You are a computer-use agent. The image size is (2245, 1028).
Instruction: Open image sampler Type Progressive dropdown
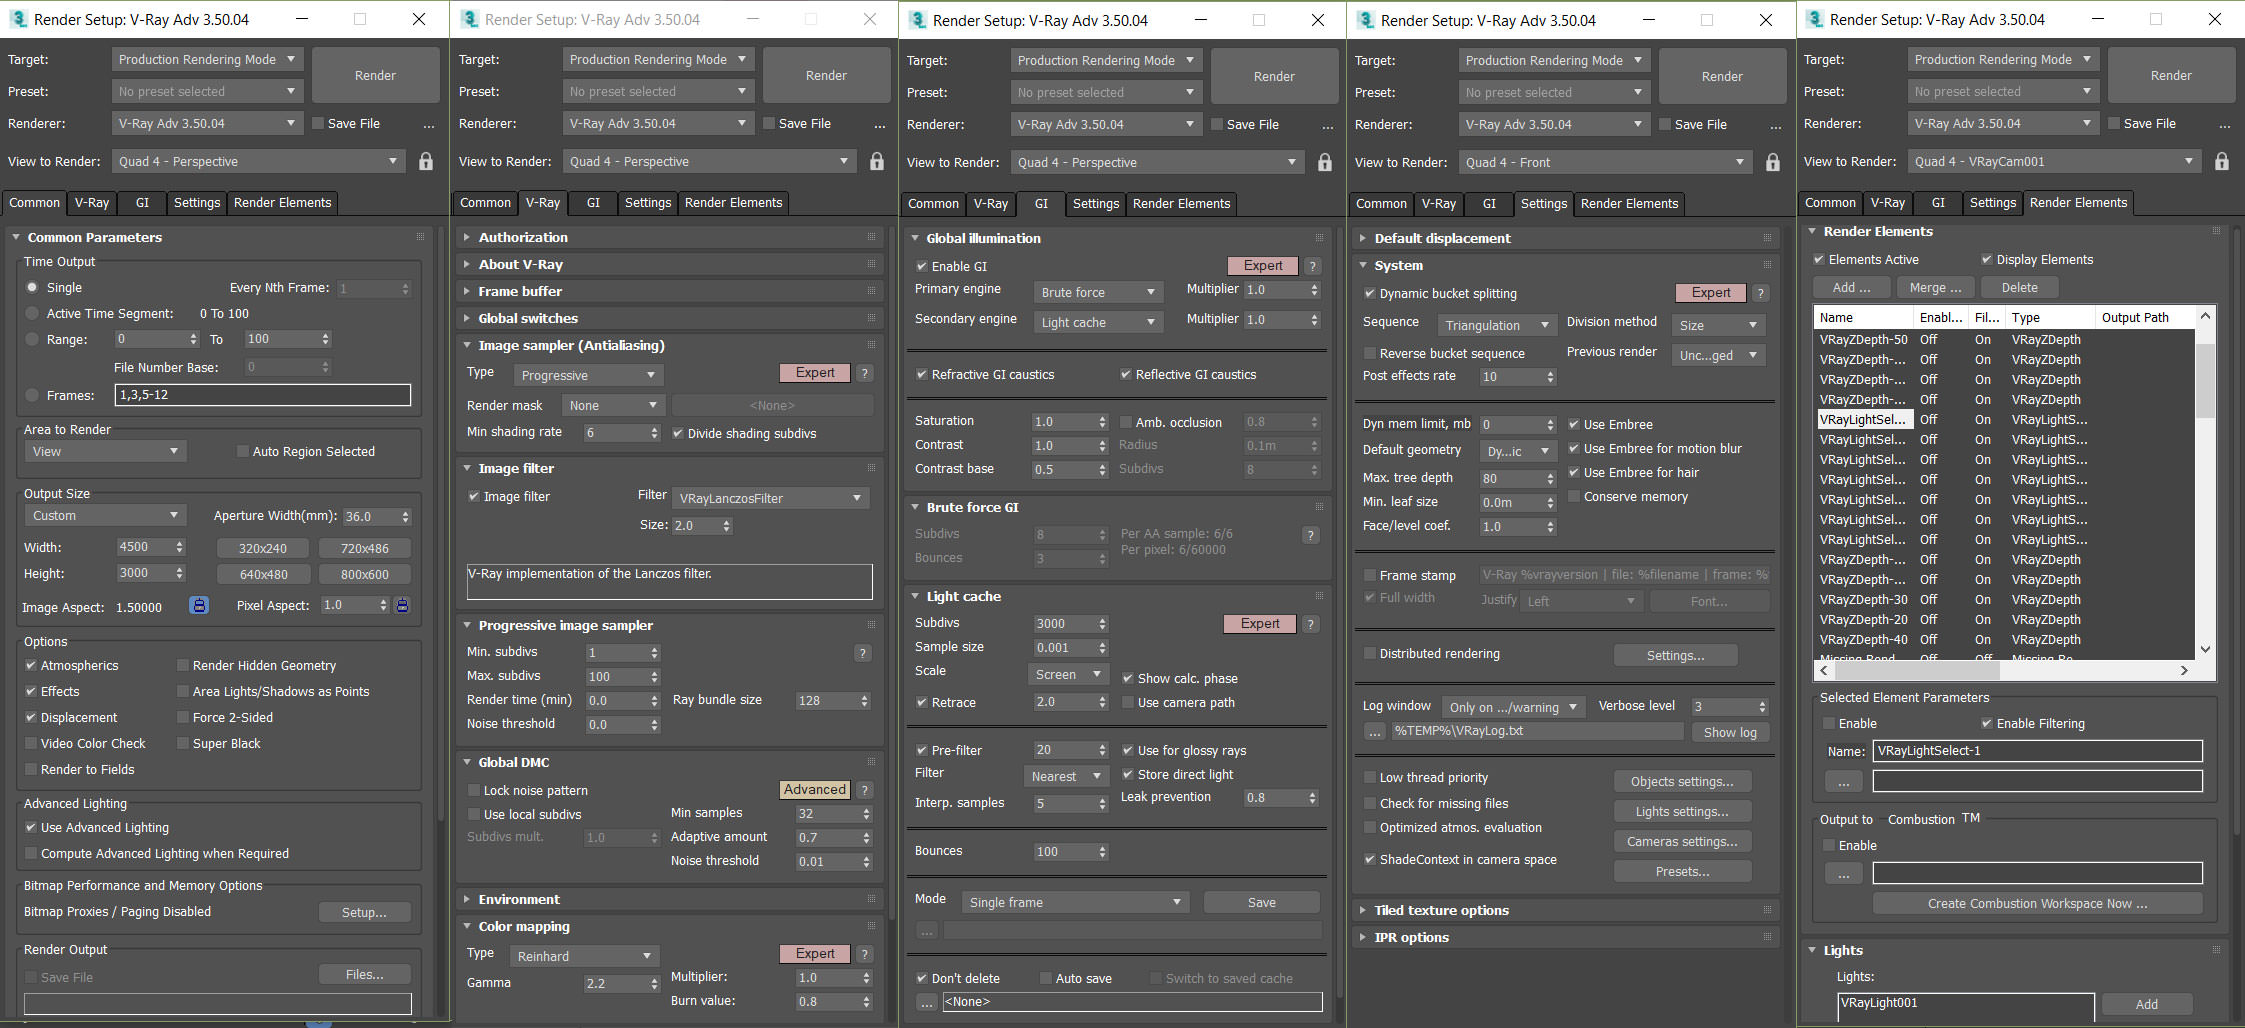click(x=588, y=375)
